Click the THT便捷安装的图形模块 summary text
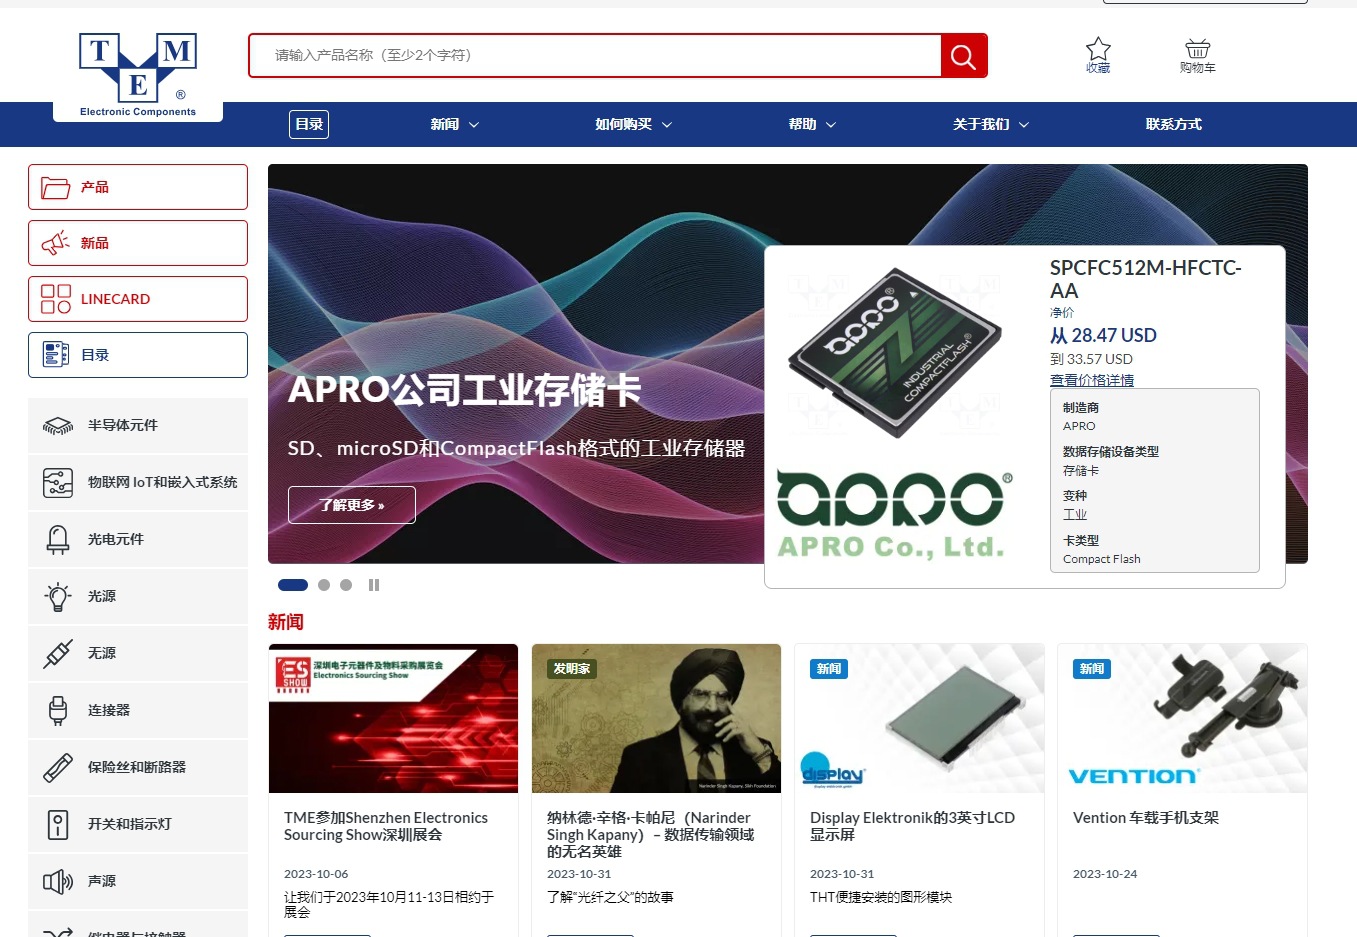The image size is (1357, 937). pos(881,897)
